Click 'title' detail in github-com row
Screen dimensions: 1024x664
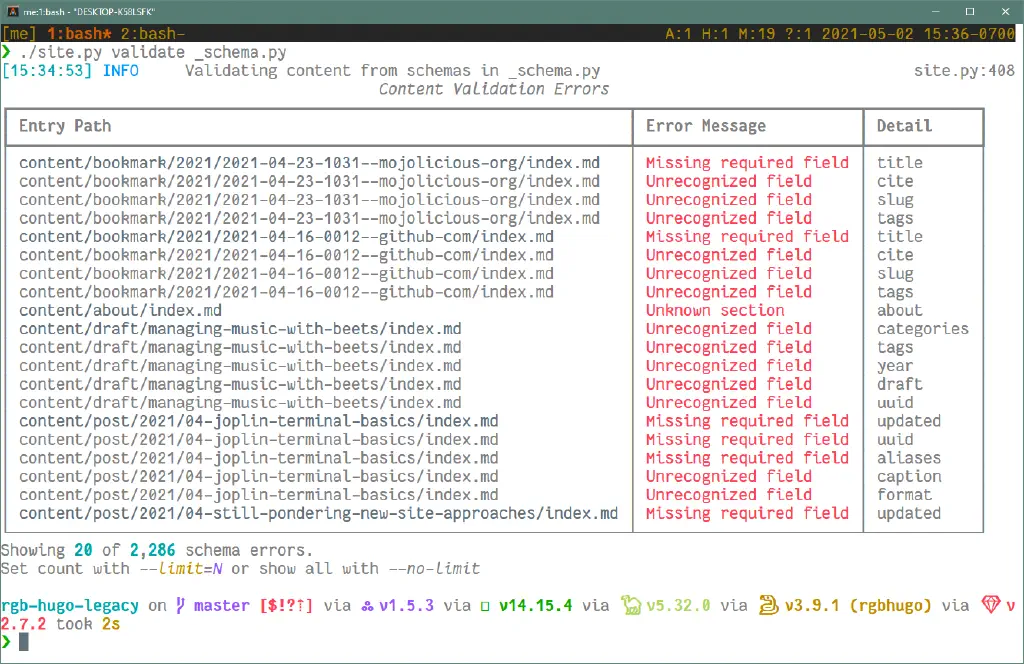pyautogui.click(x=900, y=236)
